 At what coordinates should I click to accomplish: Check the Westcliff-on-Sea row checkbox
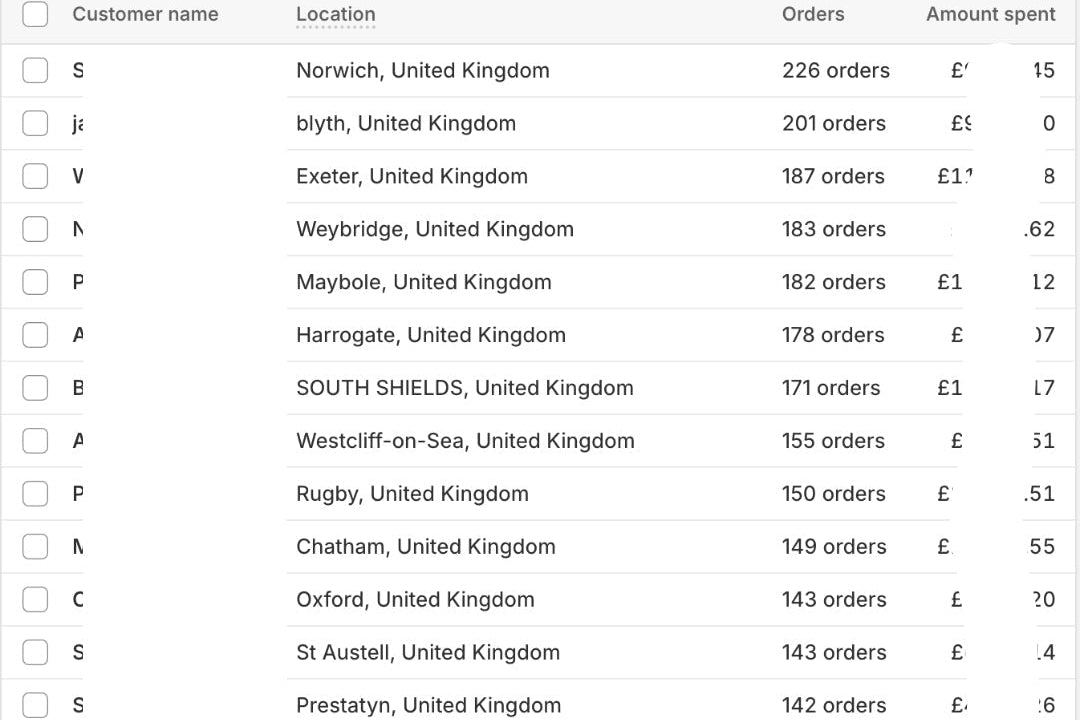pyautogui.click(x=35, y=441)
